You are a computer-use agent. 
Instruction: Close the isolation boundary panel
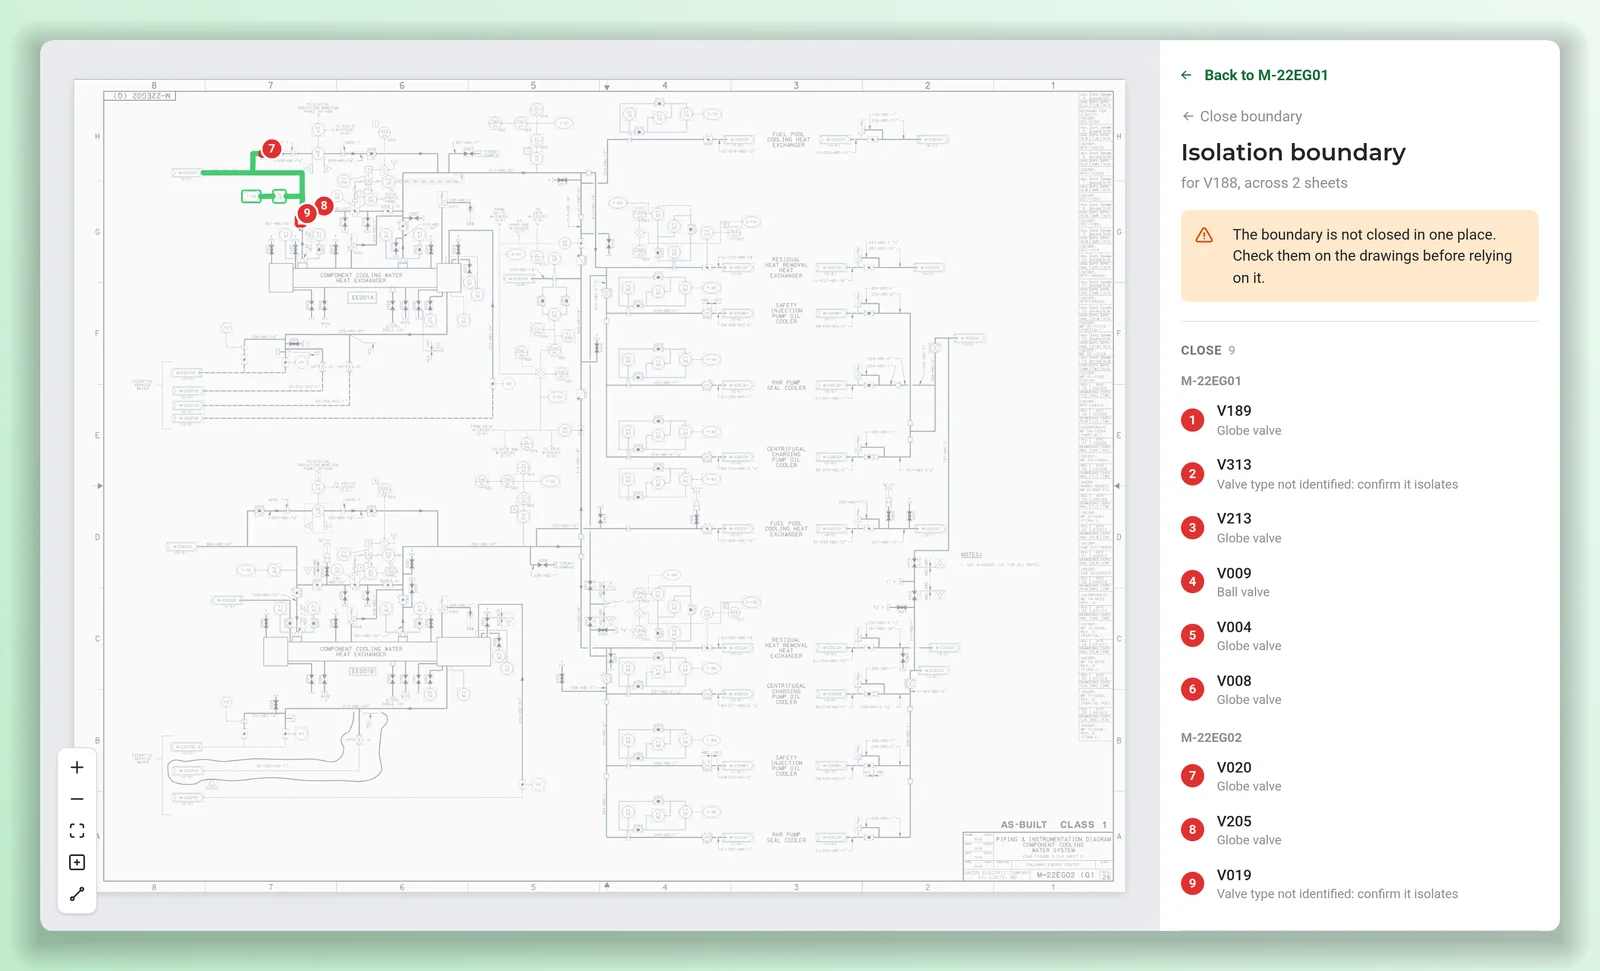[1242, 116]
